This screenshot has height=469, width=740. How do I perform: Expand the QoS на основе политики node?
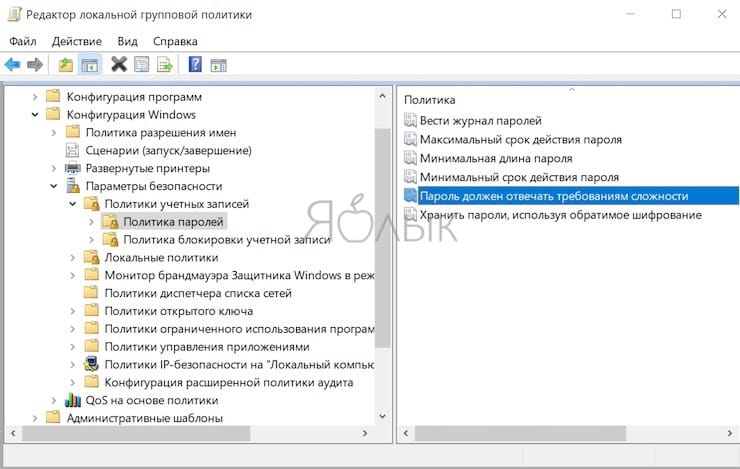pyautogui.click(x=54, y=400)
